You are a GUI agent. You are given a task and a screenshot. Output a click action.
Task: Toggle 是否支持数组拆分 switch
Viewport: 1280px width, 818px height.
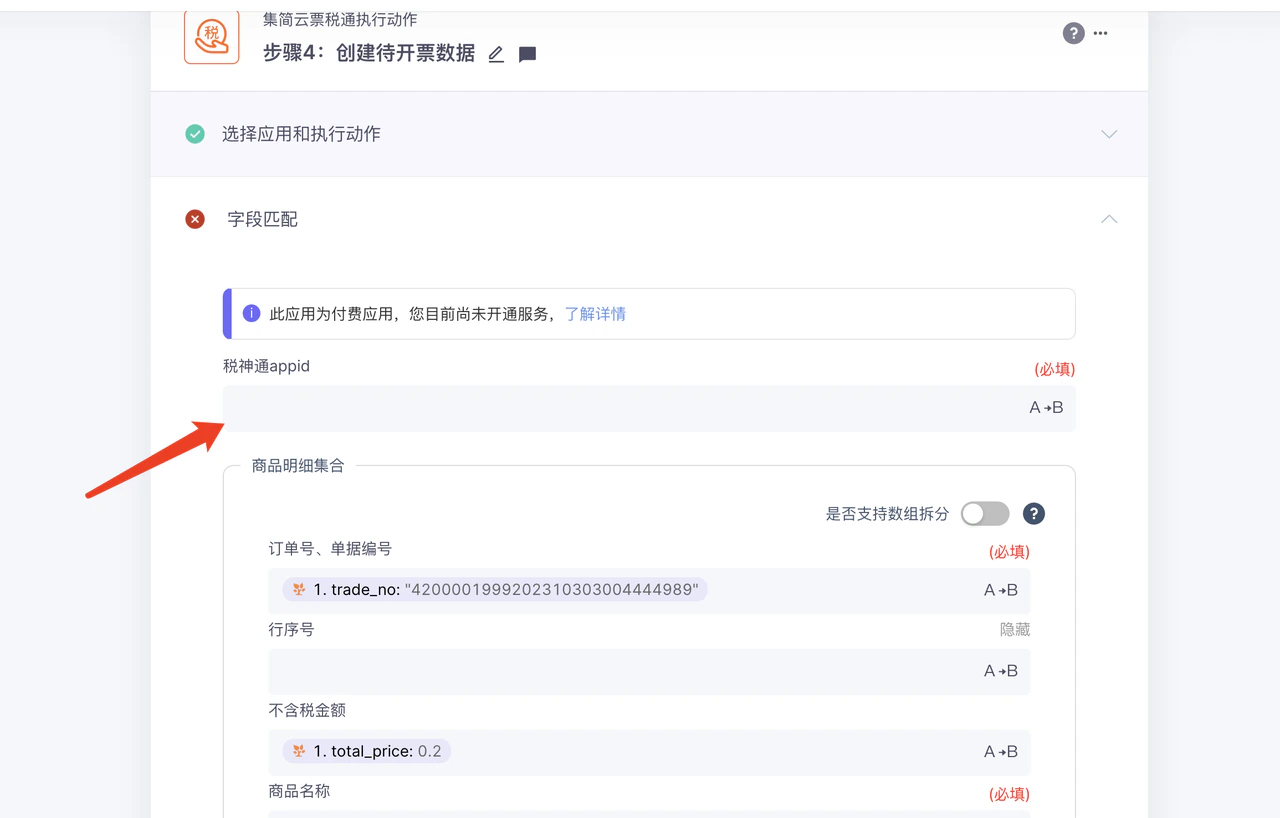pos(985,514)
